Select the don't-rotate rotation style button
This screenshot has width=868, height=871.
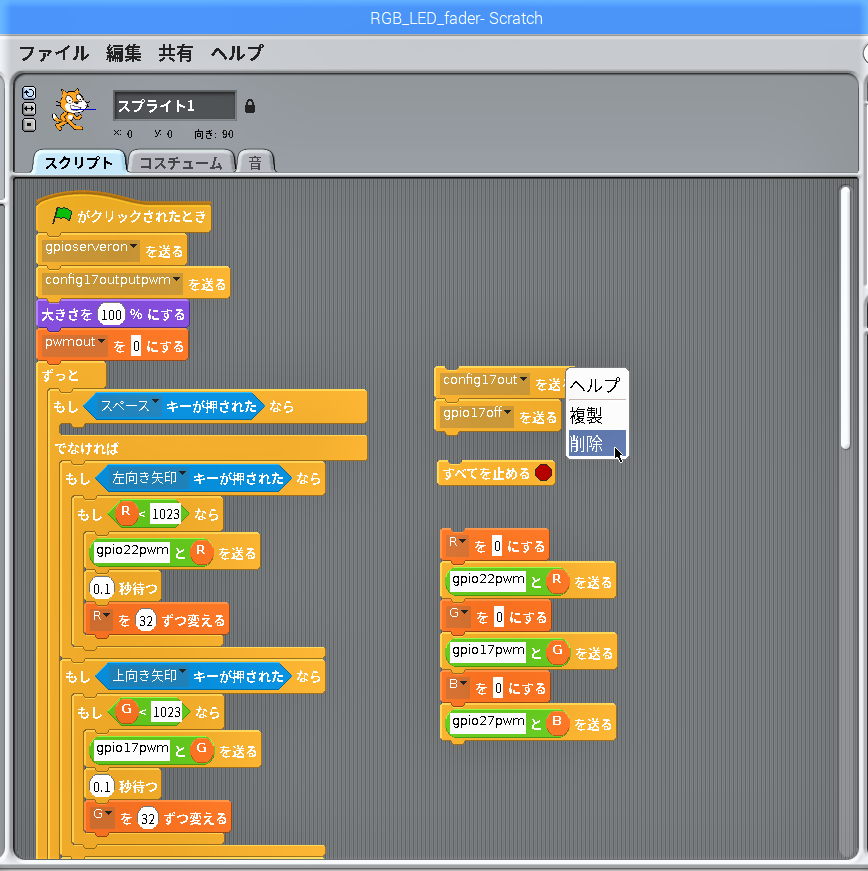29,125
